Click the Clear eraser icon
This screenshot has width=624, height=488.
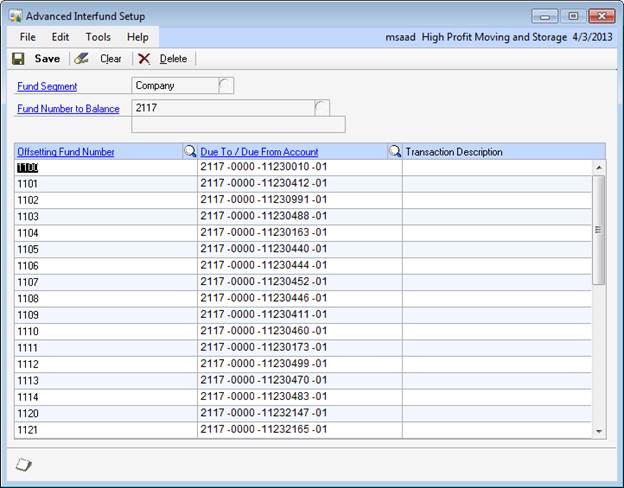pos(81,59)
